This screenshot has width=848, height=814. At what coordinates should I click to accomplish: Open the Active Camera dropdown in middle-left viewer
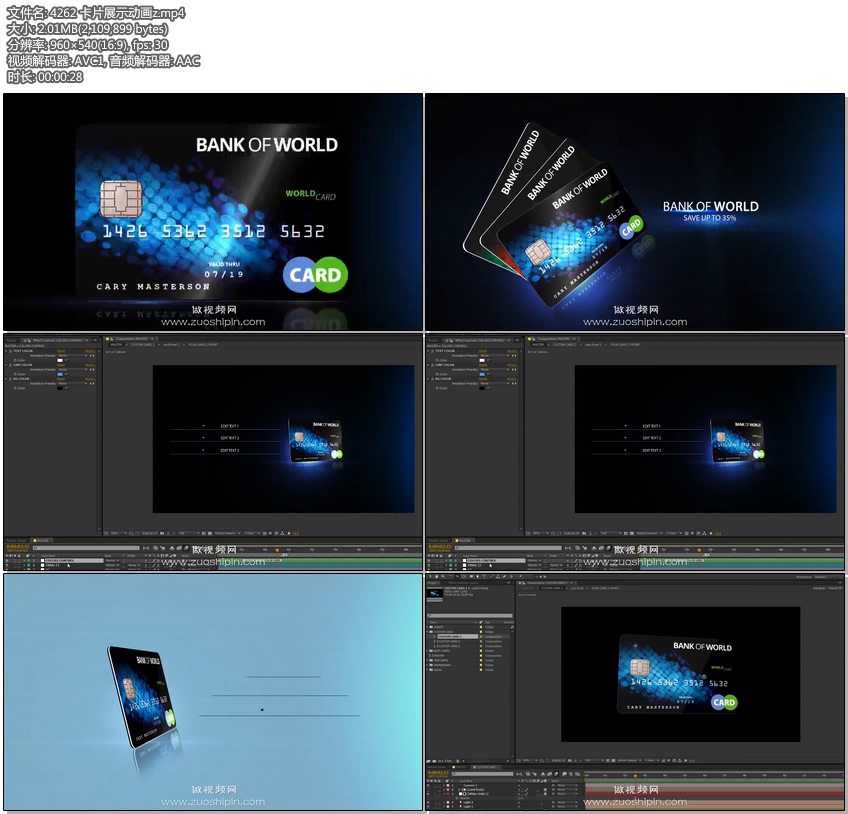pyautogui.click(x=226, y=533)
